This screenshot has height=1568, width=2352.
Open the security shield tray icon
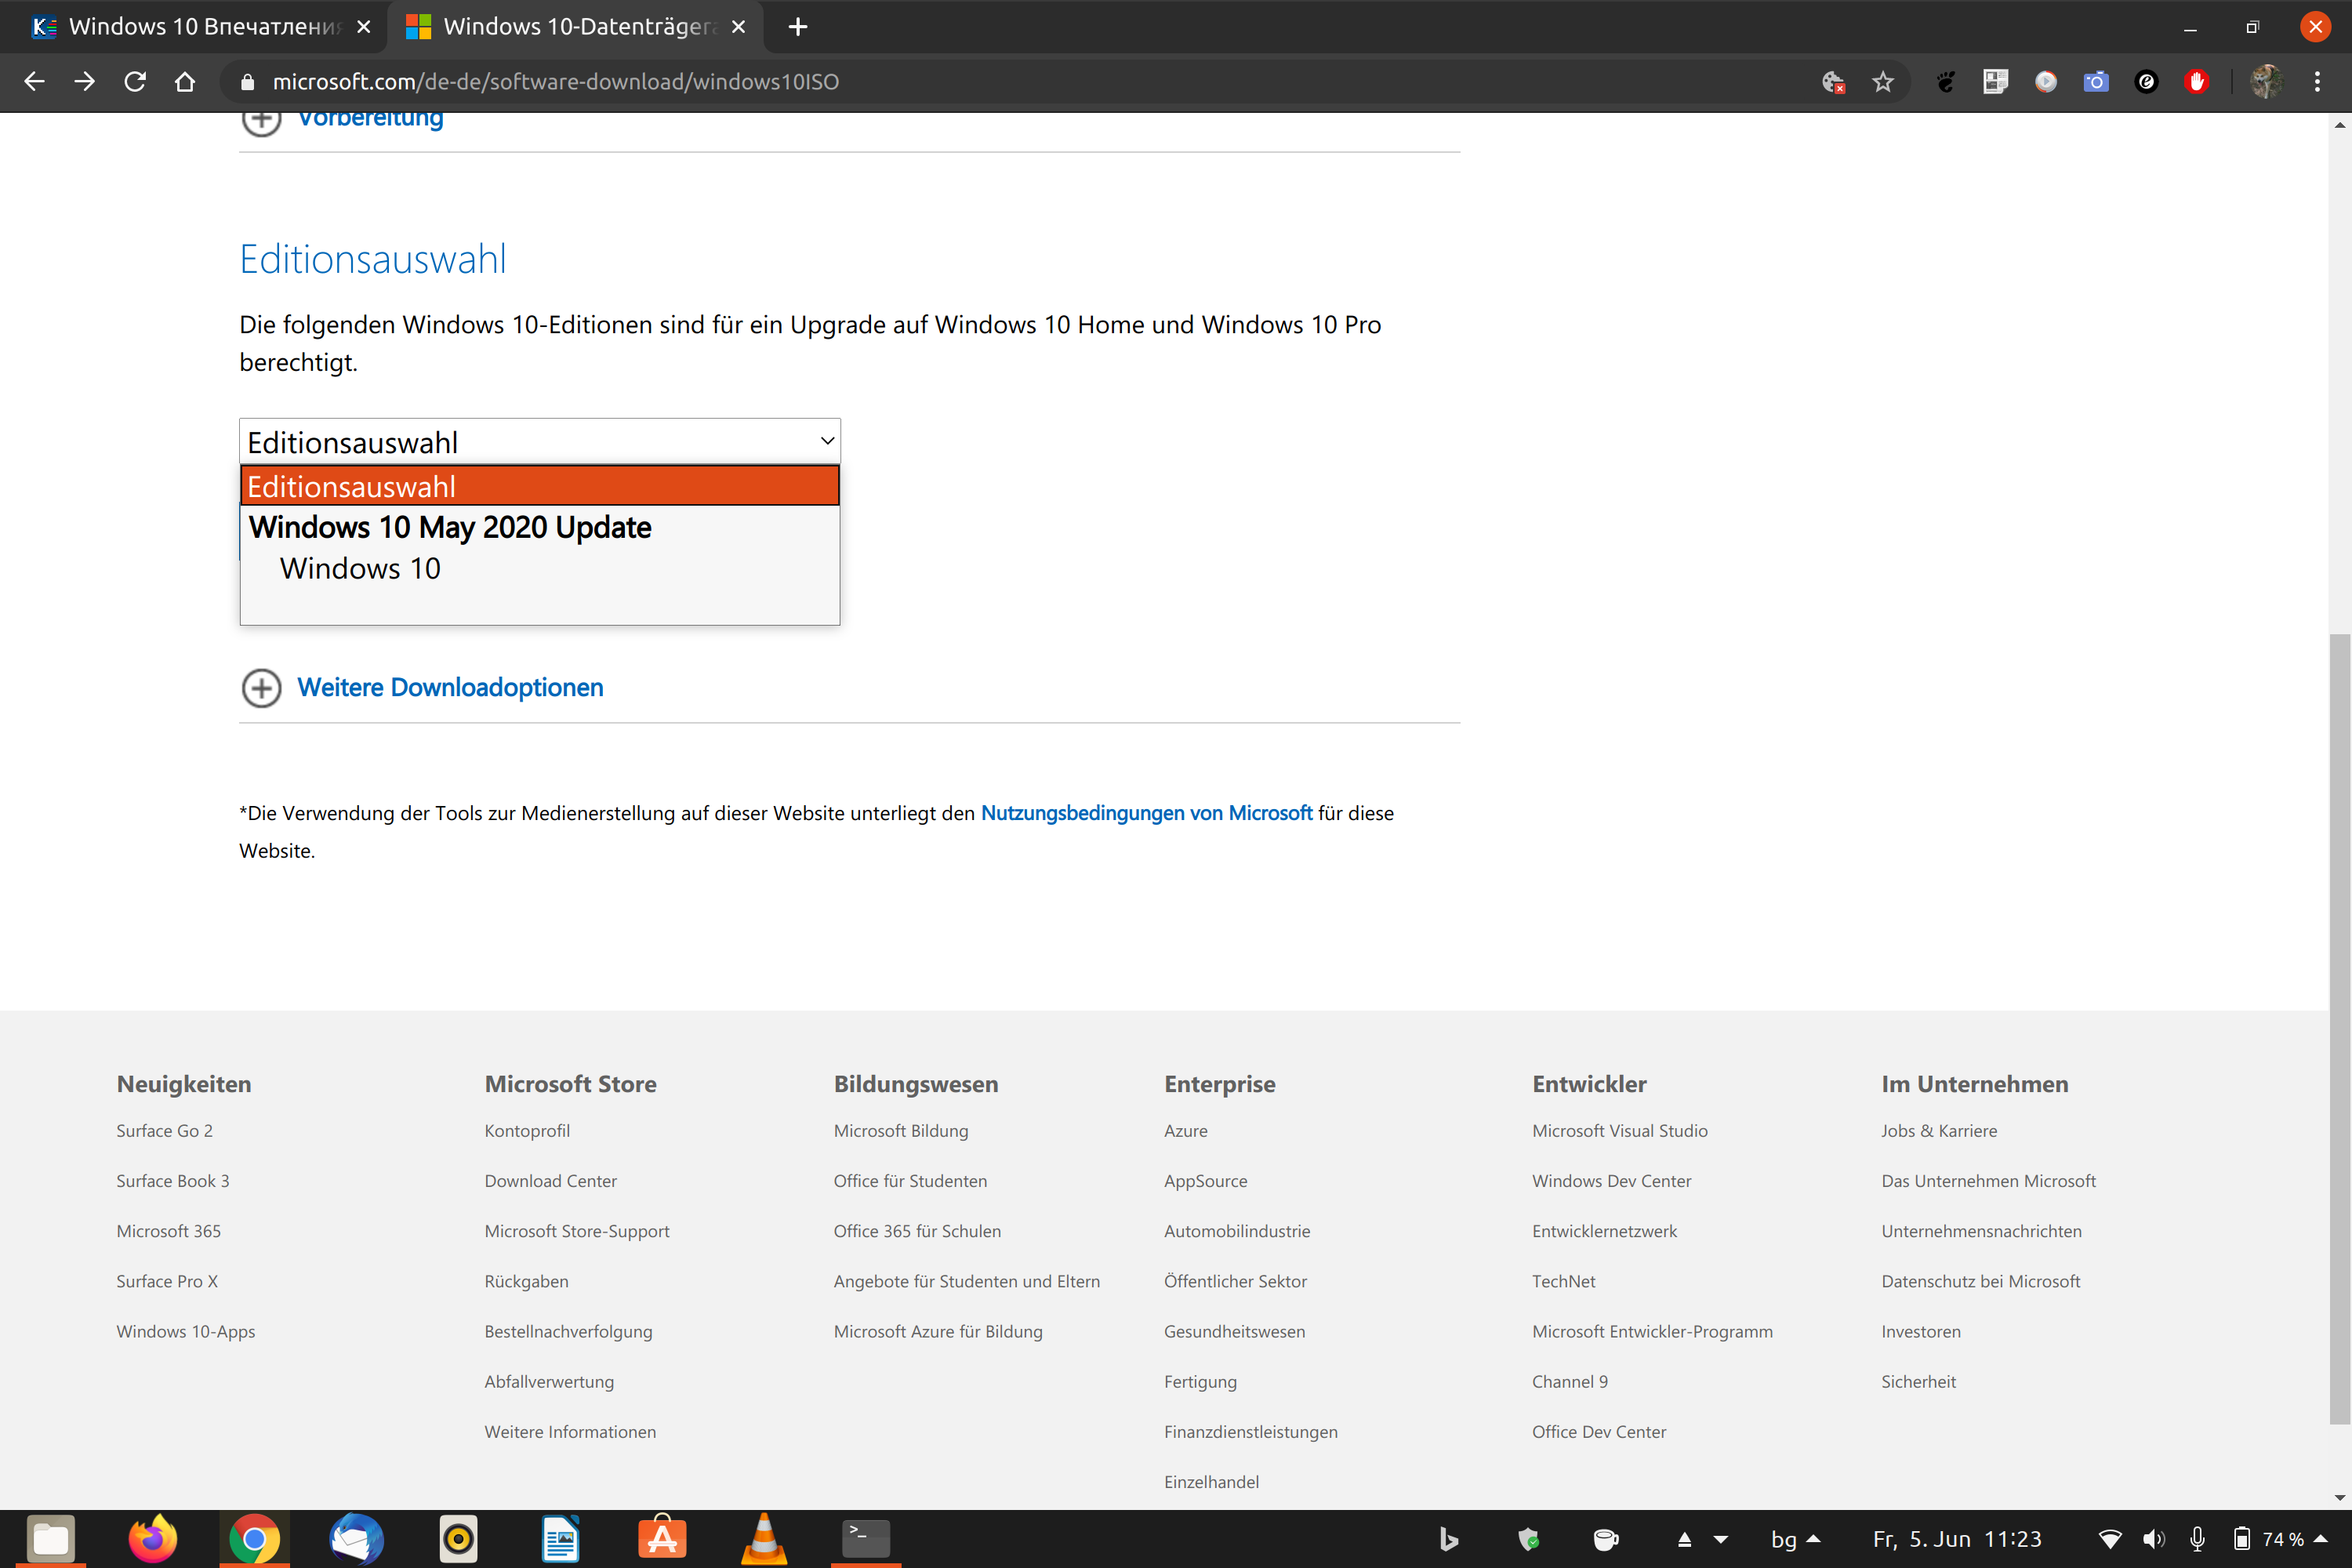(1528, 1539)
